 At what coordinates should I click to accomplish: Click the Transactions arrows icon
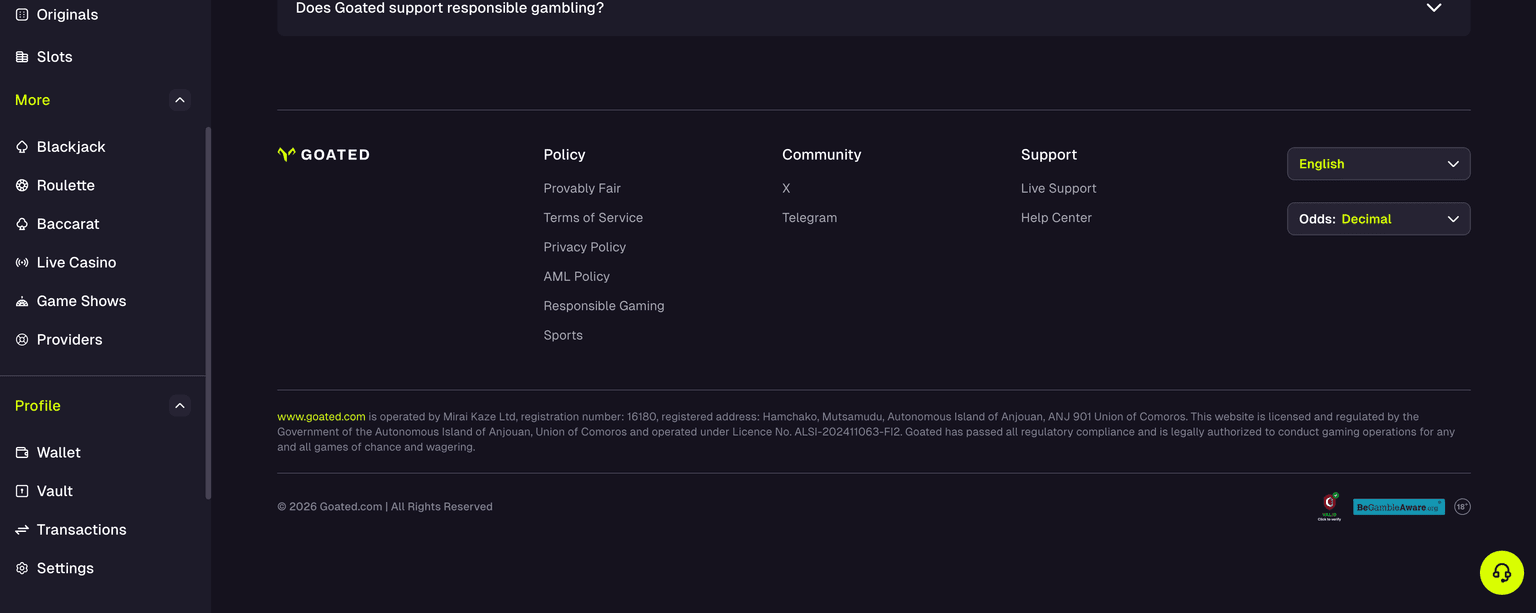22,530
